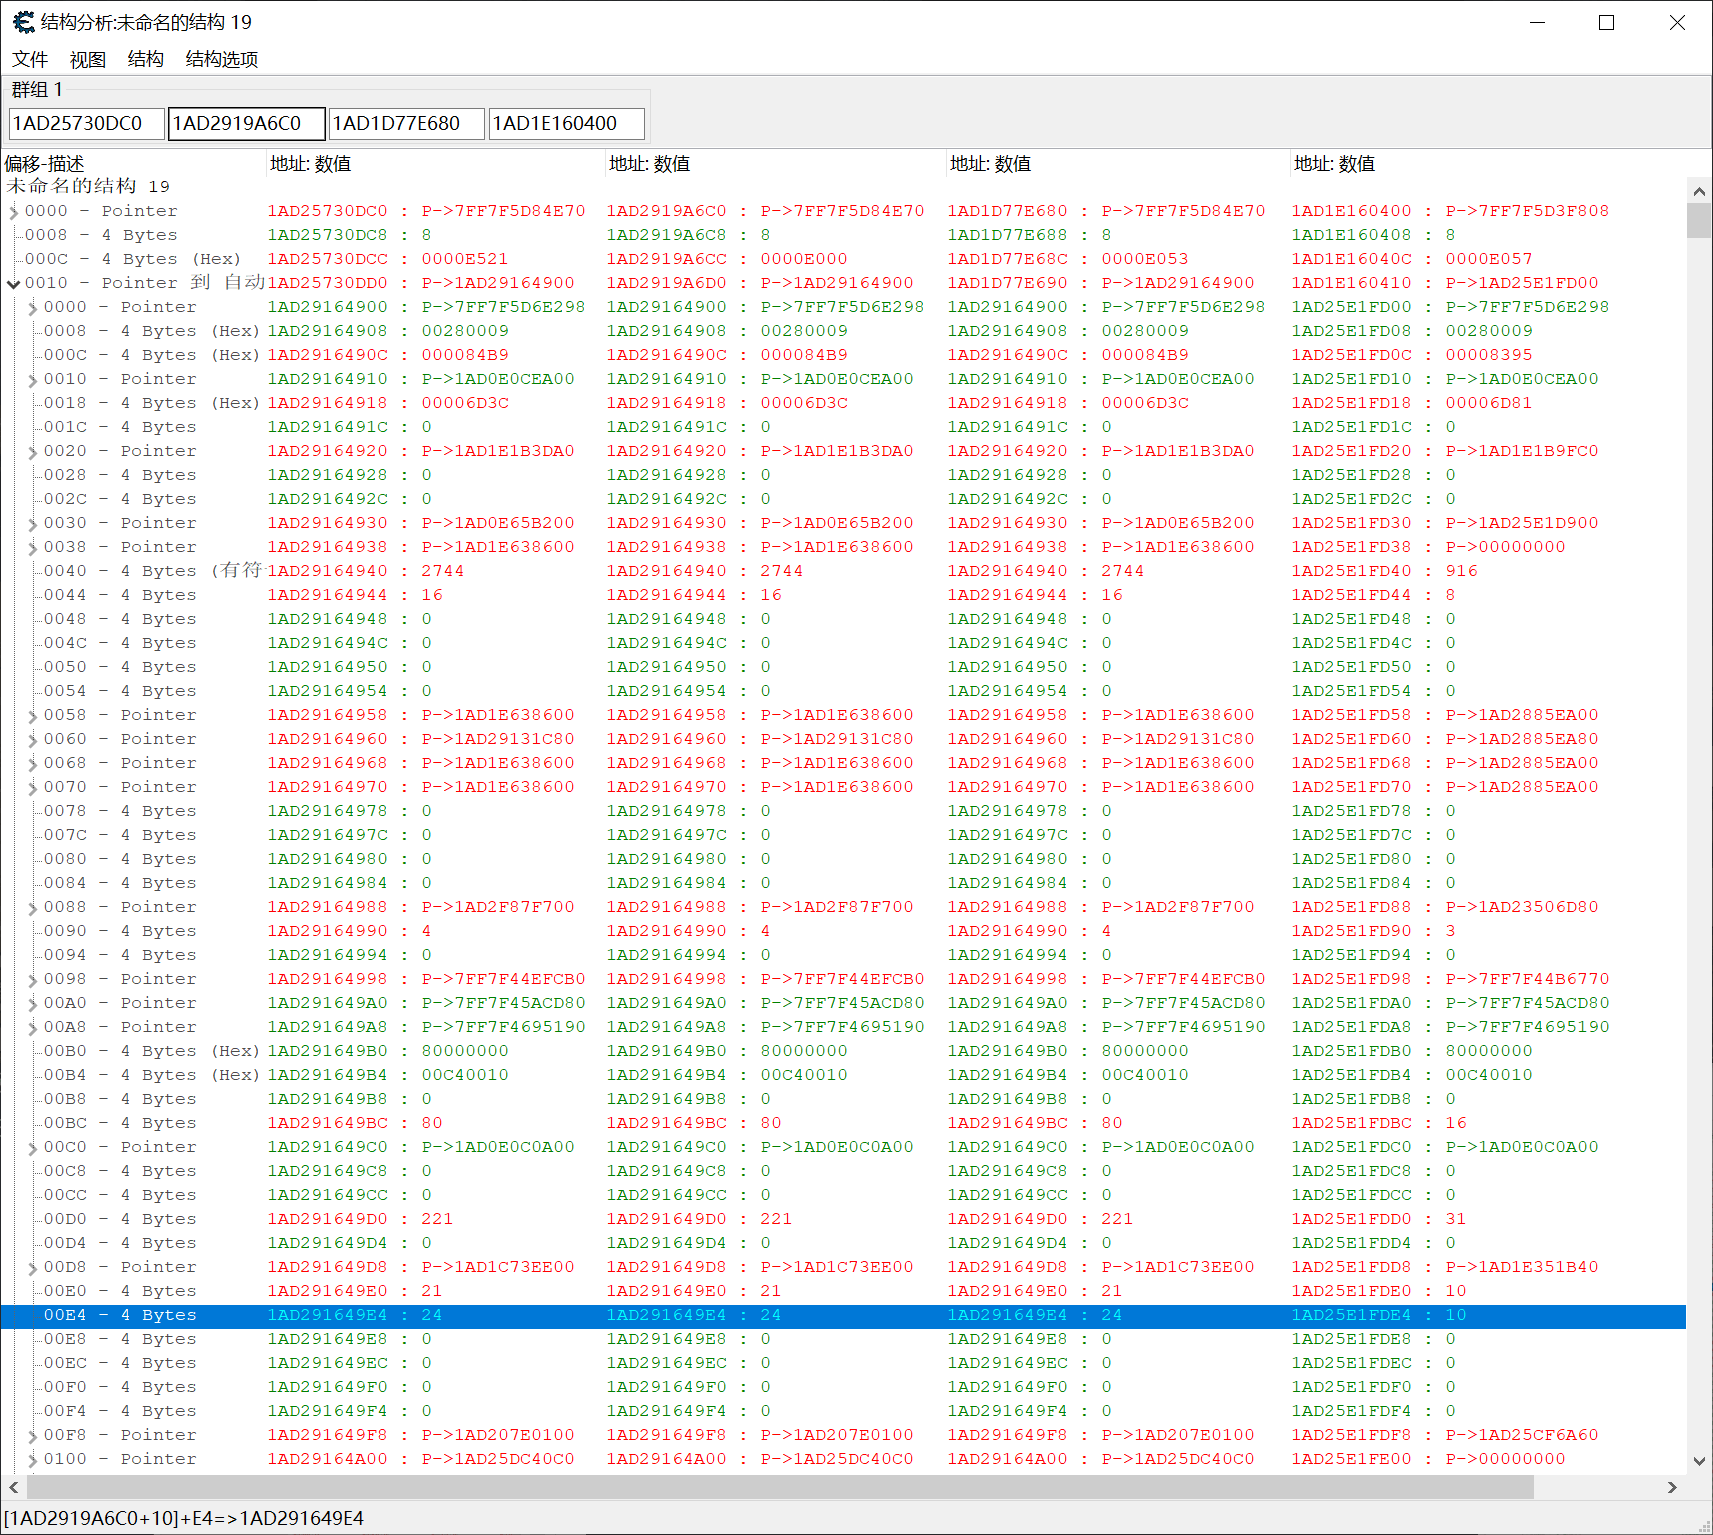Open the 视图 menu

88,59
